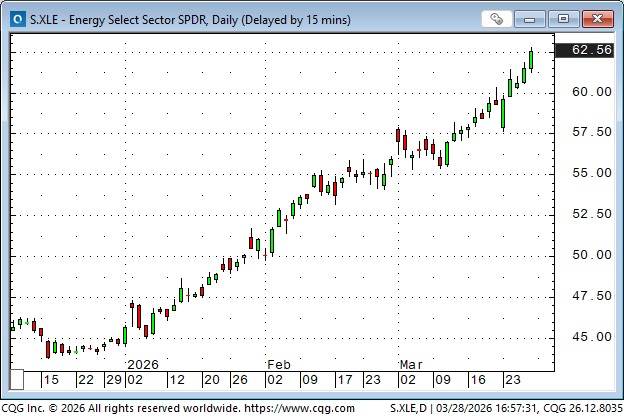
Task: Minimize the S.XLE chart window
Action: [535, 18]
